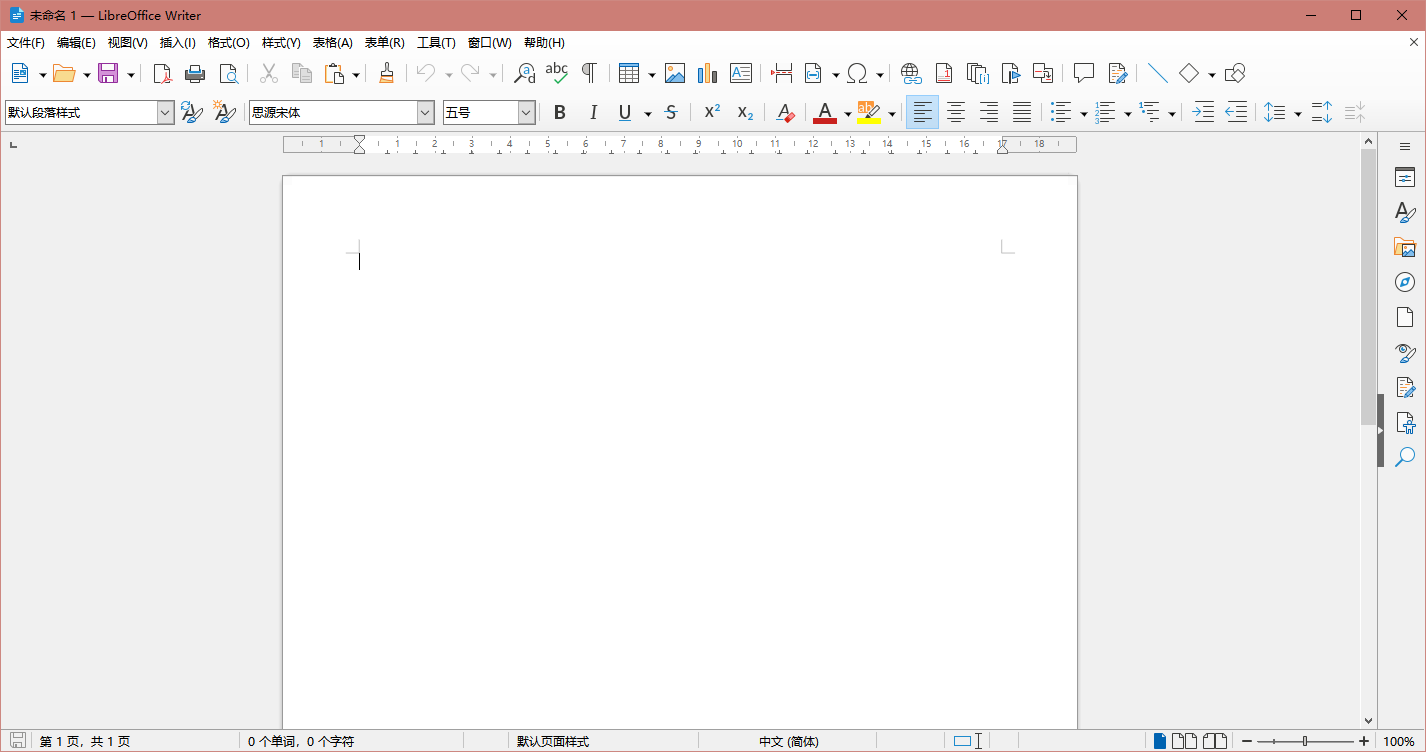Enable superscript formatting

[x=711, y=112]
